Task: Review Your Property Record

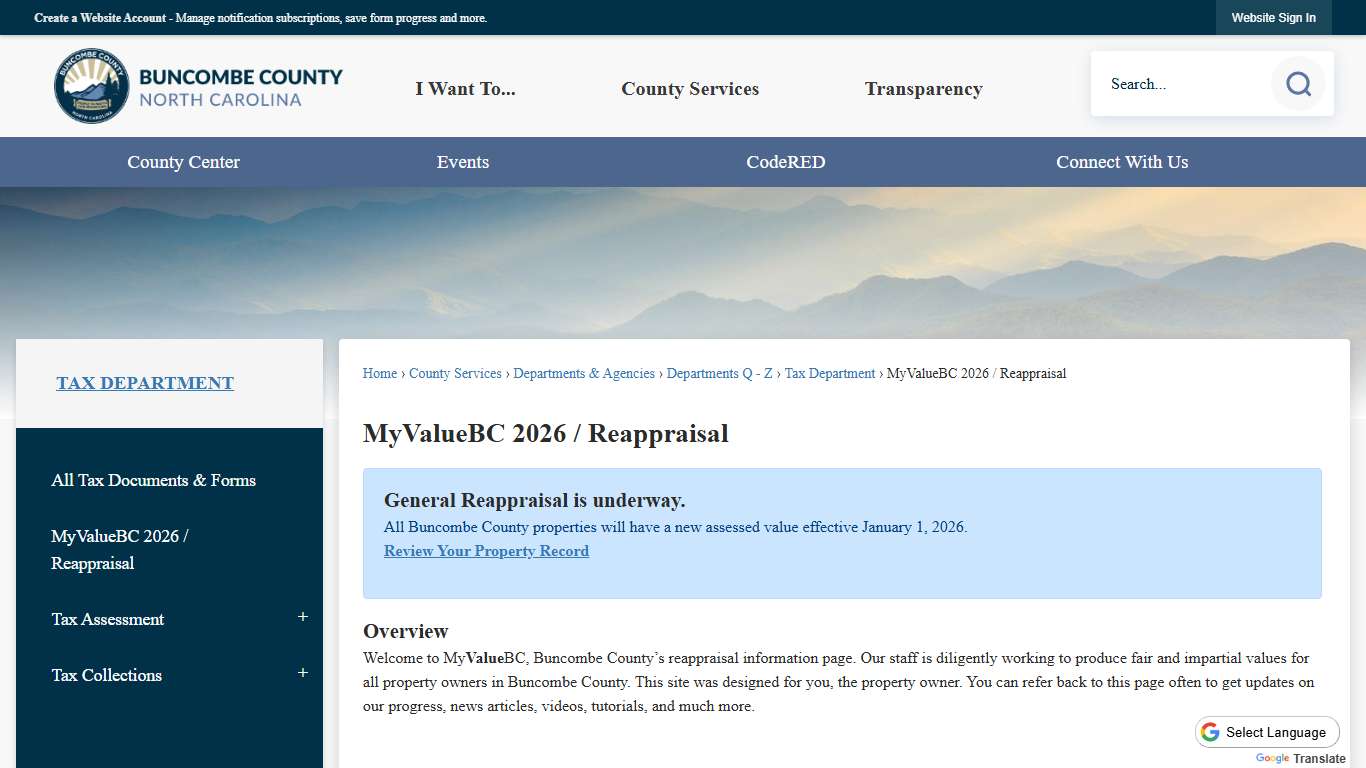Action: pyautogui.click(x=486, y=551)
